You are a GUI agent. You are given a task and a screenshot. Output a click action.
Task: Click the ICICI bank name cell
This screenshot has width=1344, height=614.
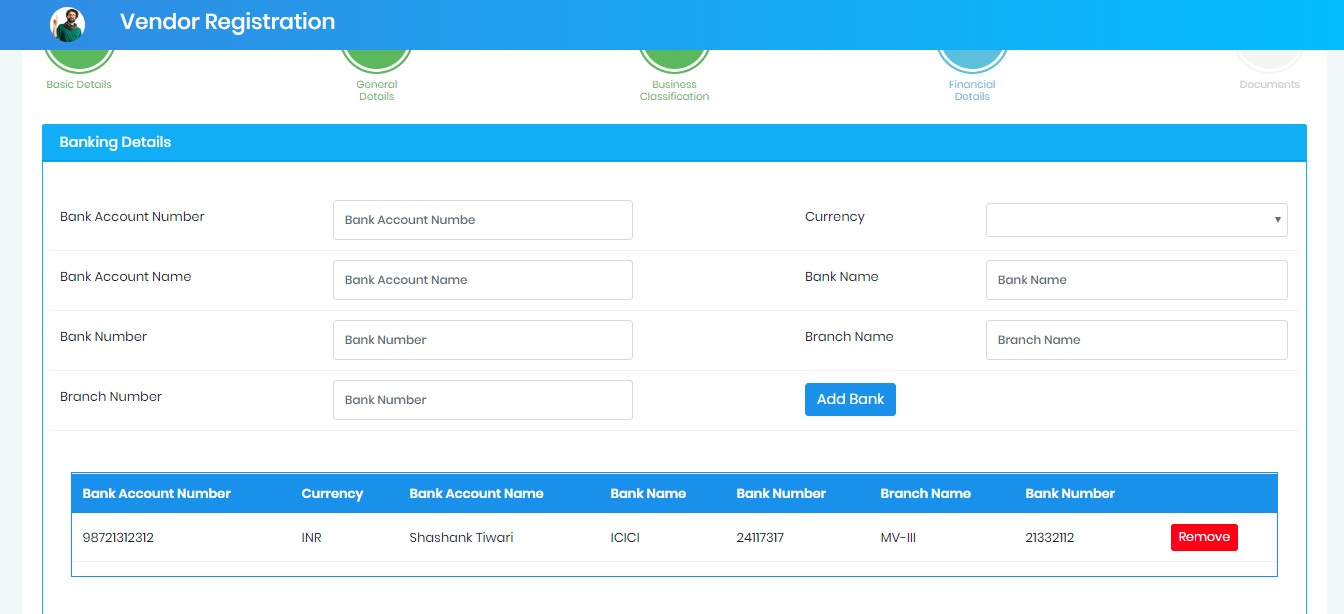625,538
